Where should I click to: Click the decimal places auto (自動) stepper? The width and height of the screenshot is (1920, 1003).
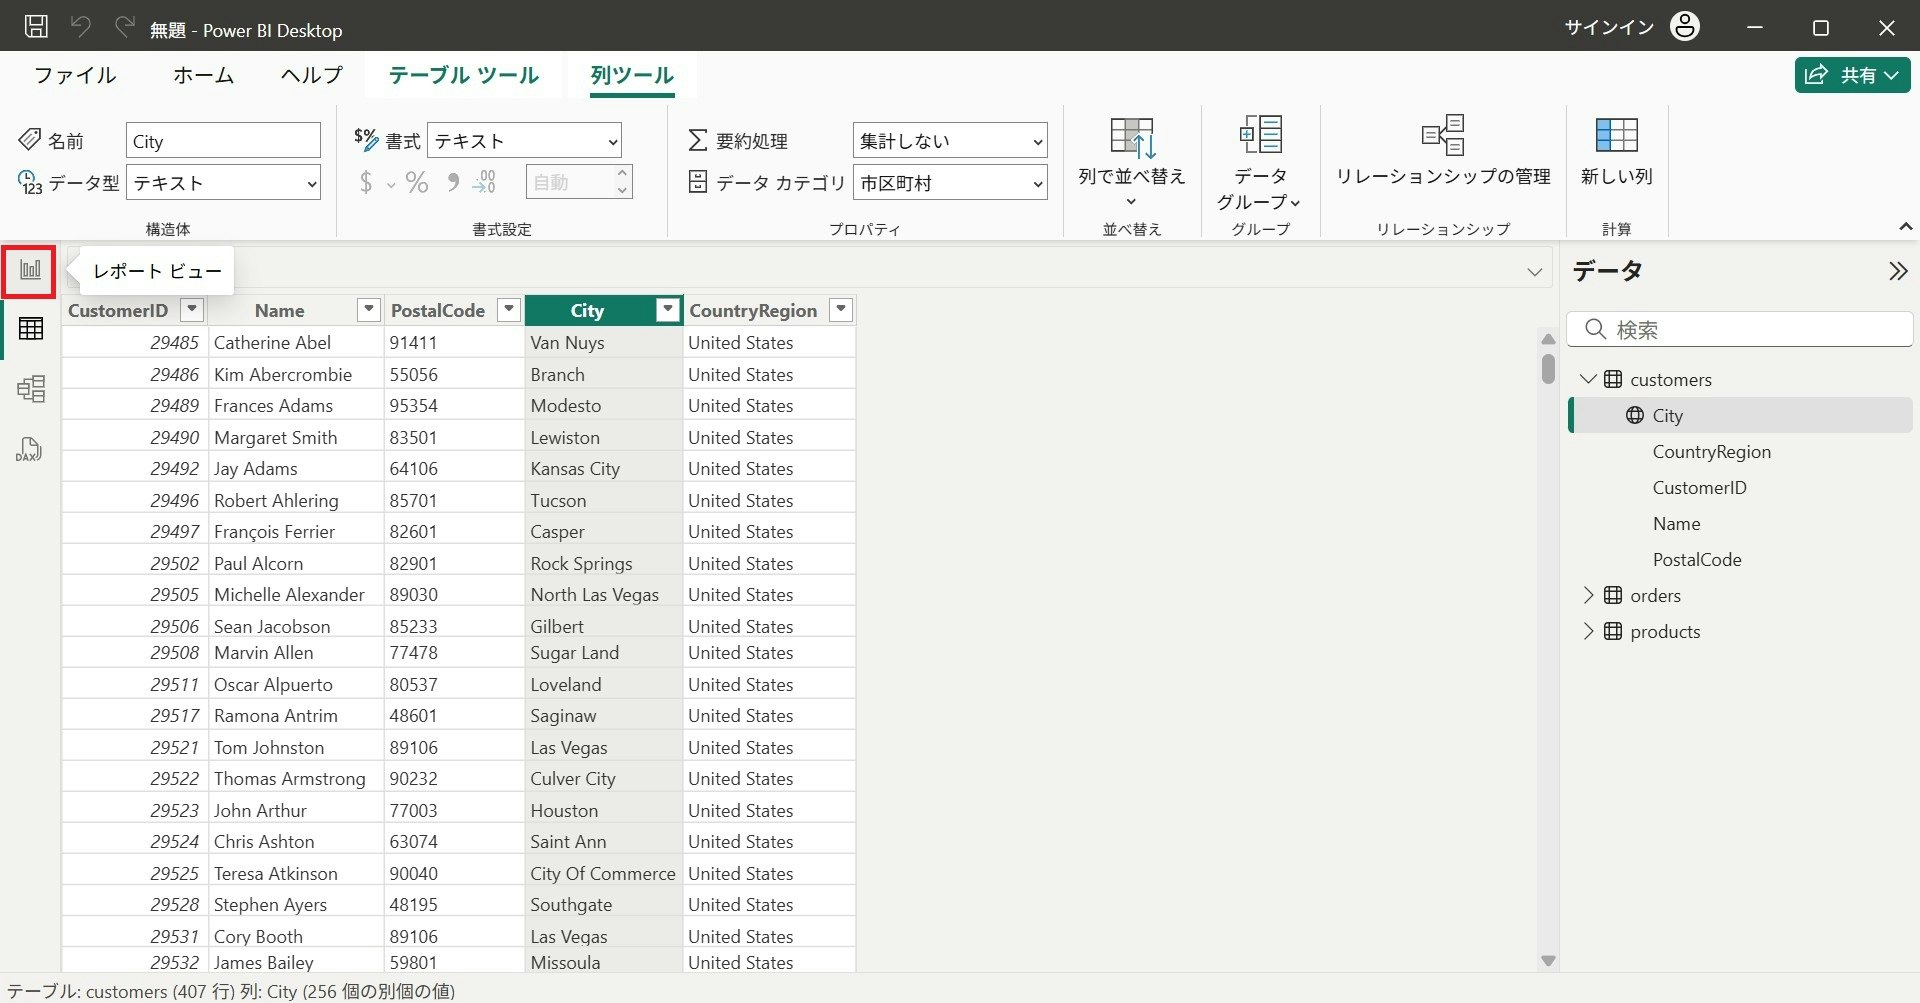[x=579, y=182]
